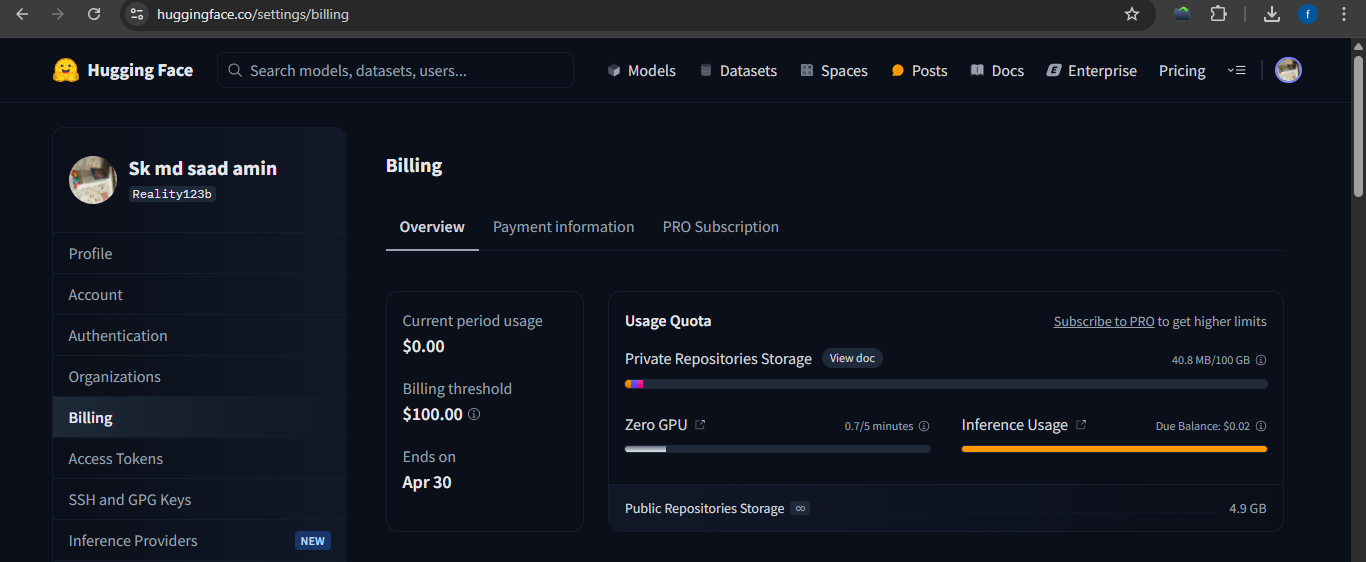The image size is (1366, 562).
Task: Click the Private Repositories Storage usage bar
Action: point(945,384)
